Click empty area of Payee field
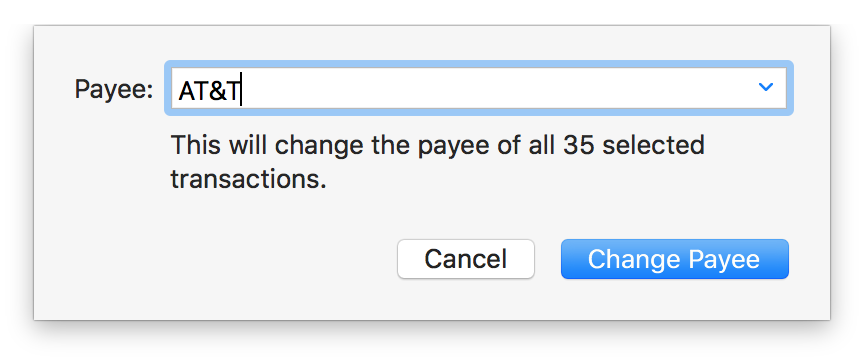Viewport: 864px width, 362px height. coord(496,88)
